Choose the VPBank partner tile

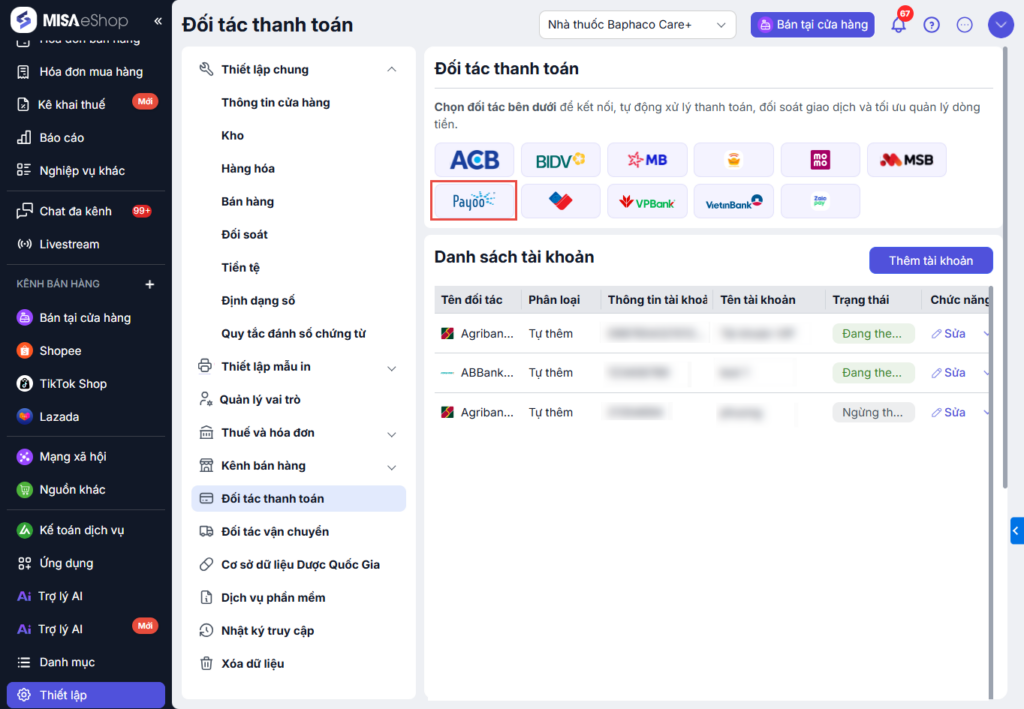[647, 201]
